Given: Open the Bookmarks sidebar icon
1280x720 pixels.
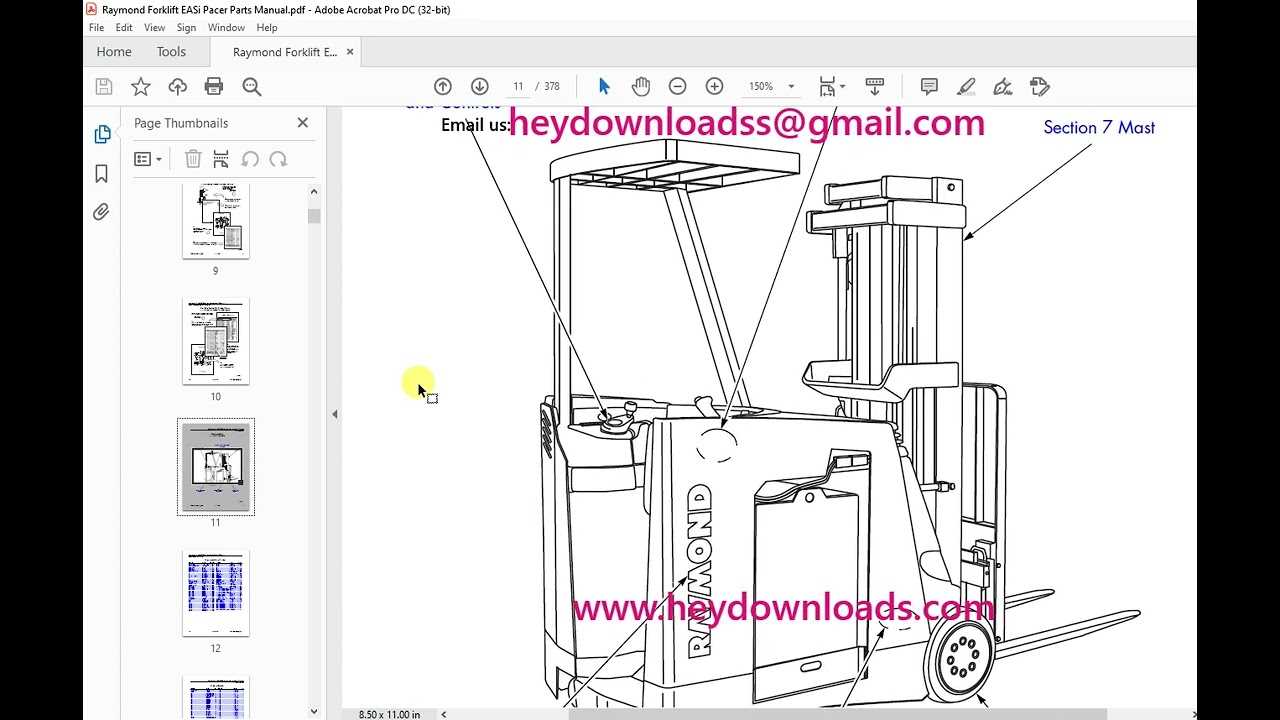Looking at the screenshot, I should [101, 174].
